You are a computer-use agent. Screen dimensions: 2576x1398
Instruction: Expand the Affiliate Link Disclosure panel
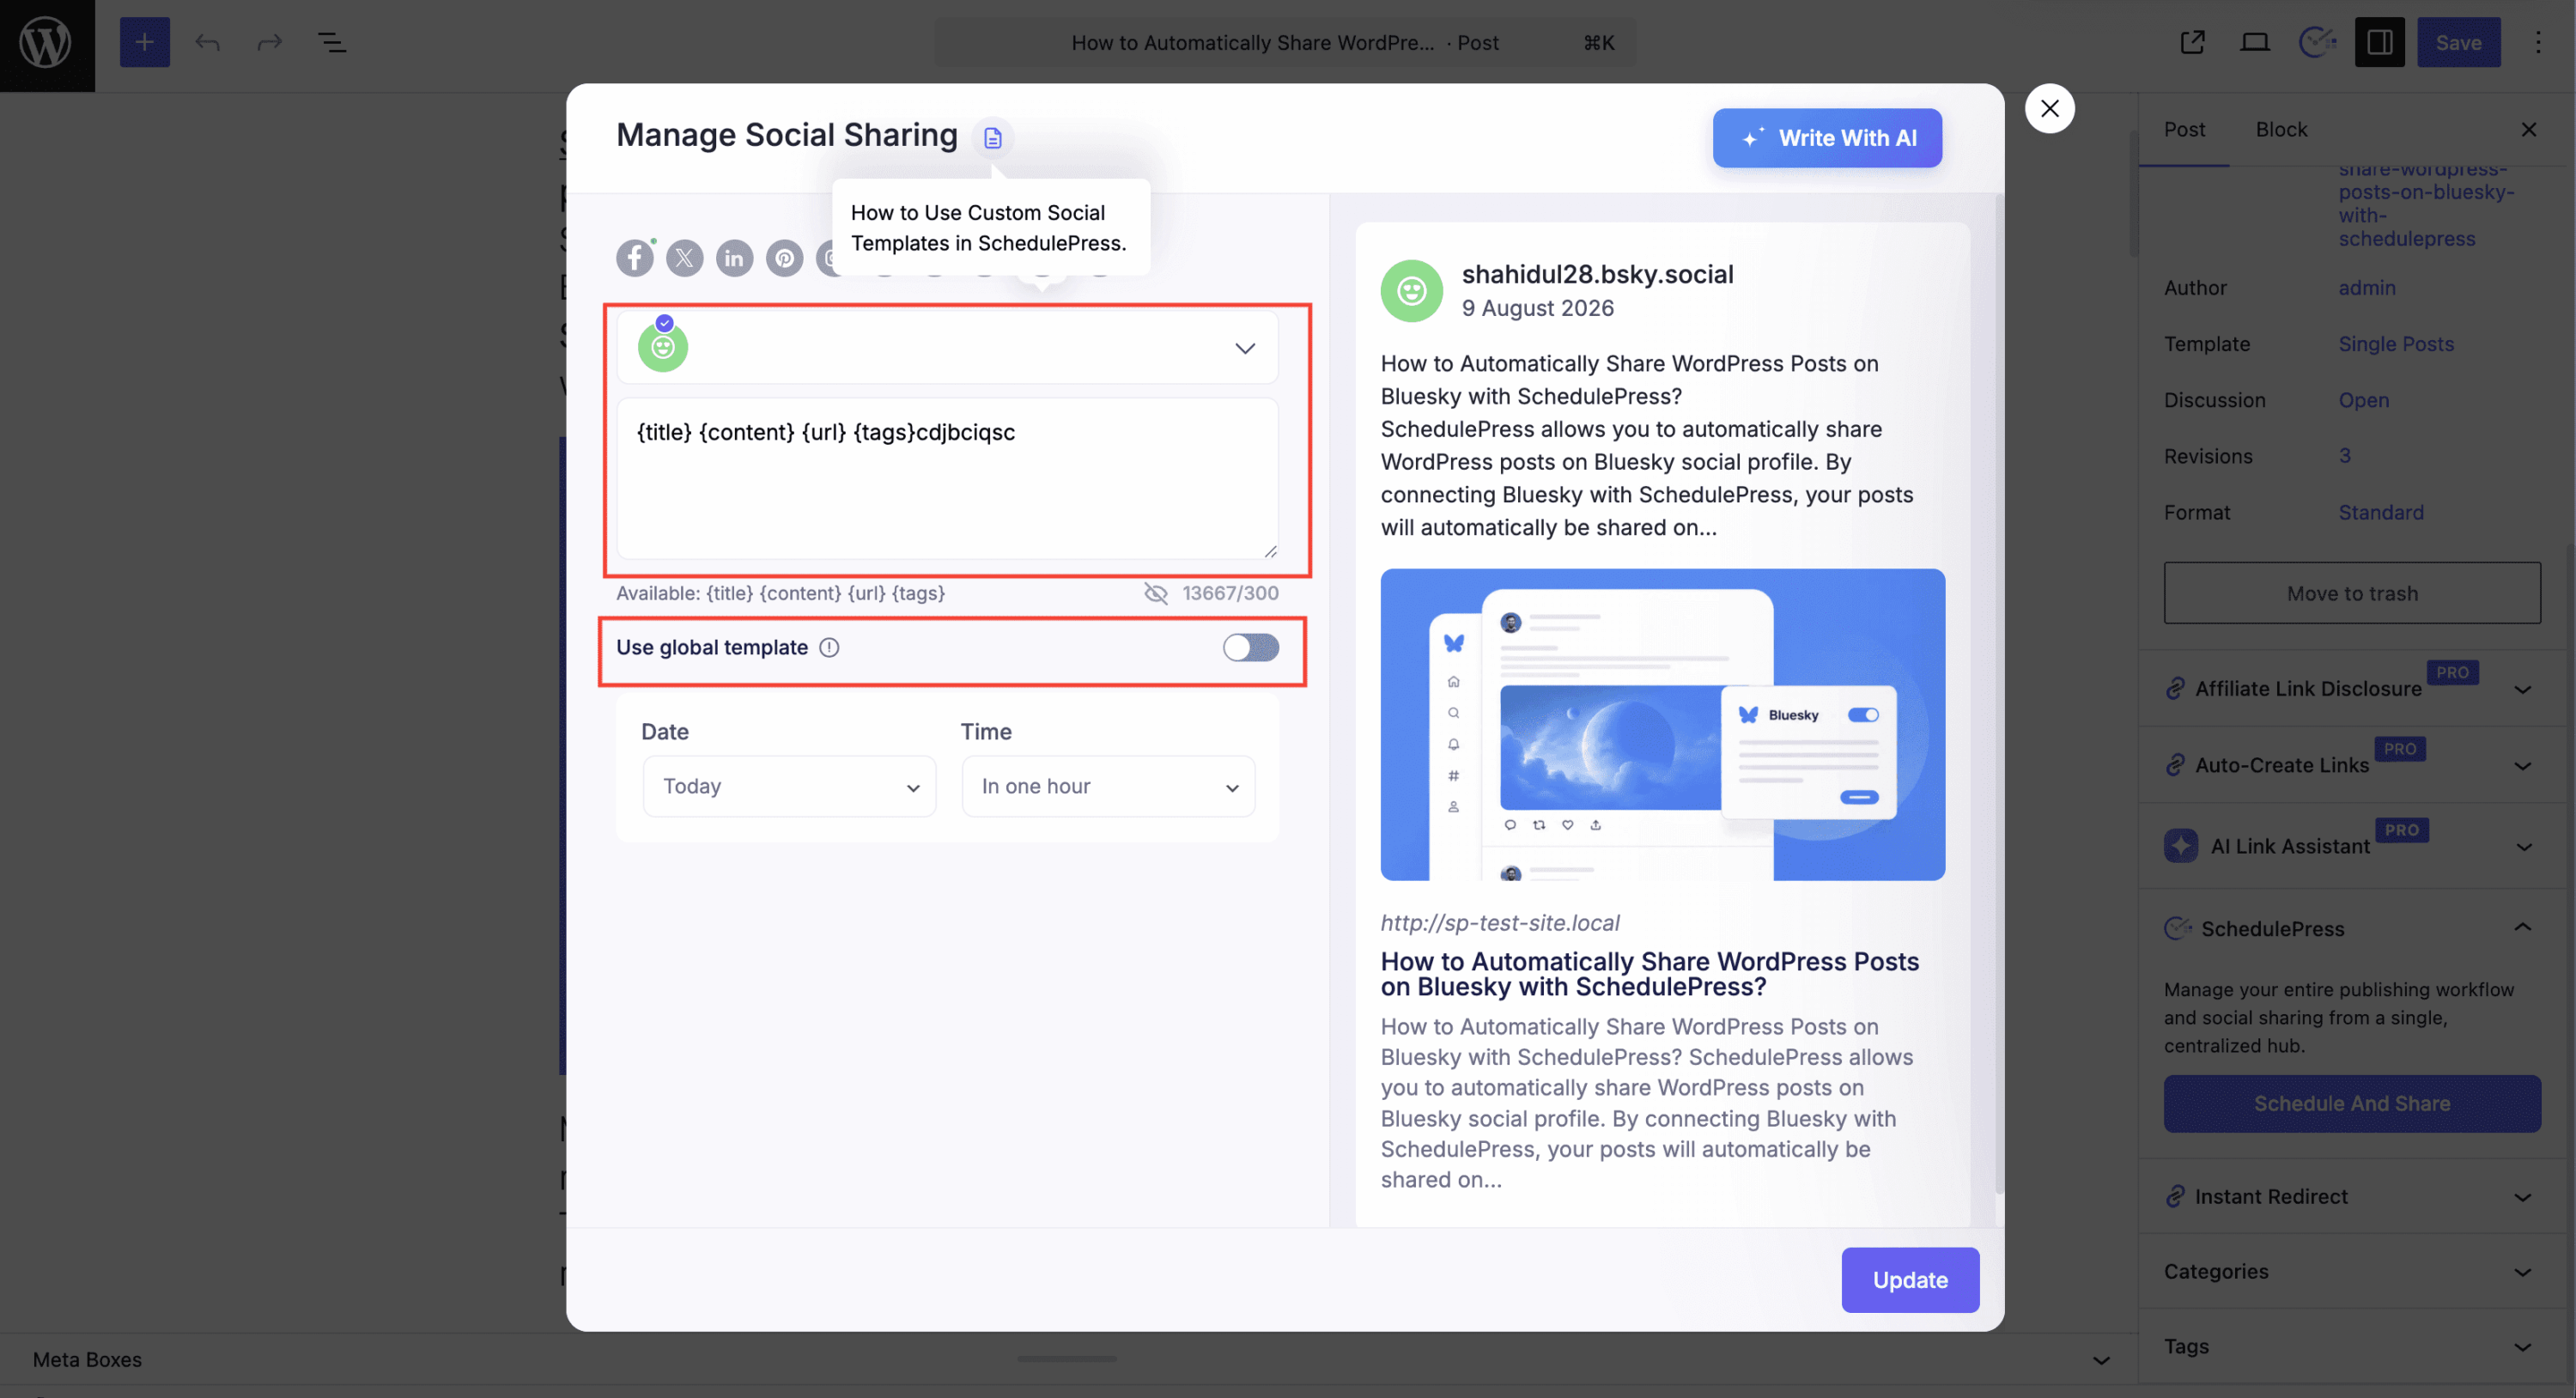pos(2351,688)
